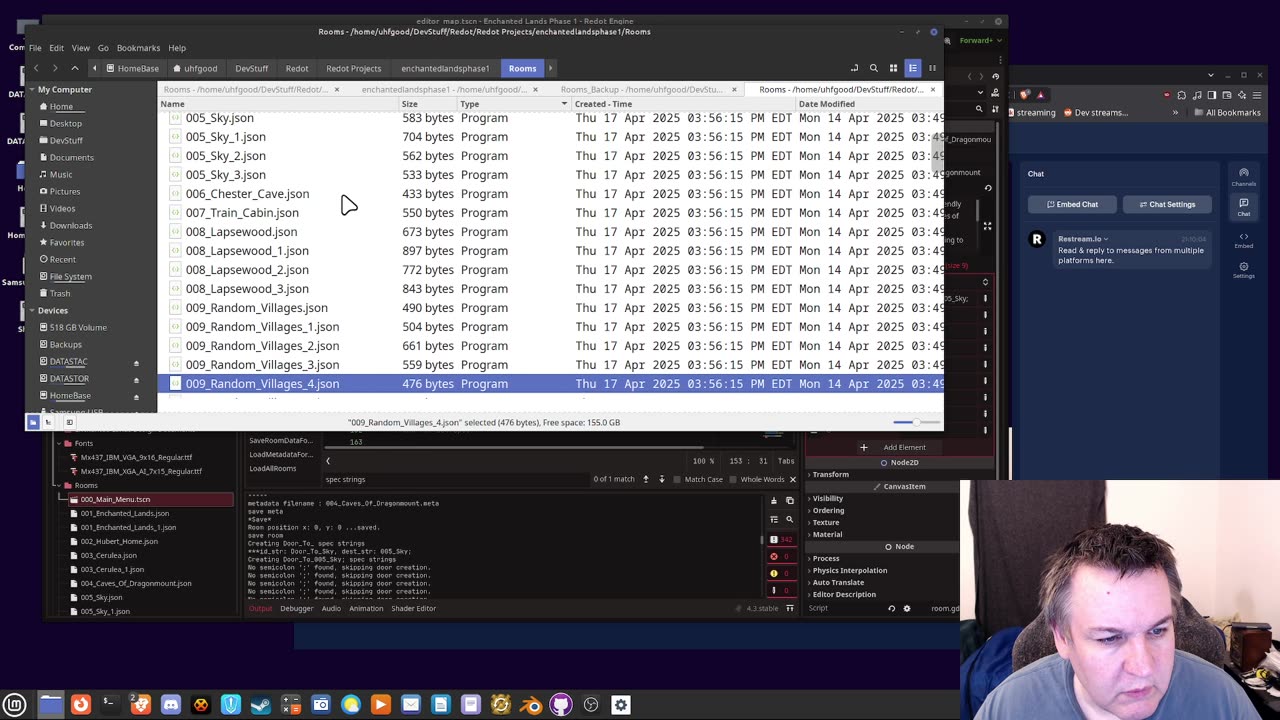Viewport: 1280px width, 720px height.
Task: Click the Redot Projects path bar button
Action: tap(353, 68)
